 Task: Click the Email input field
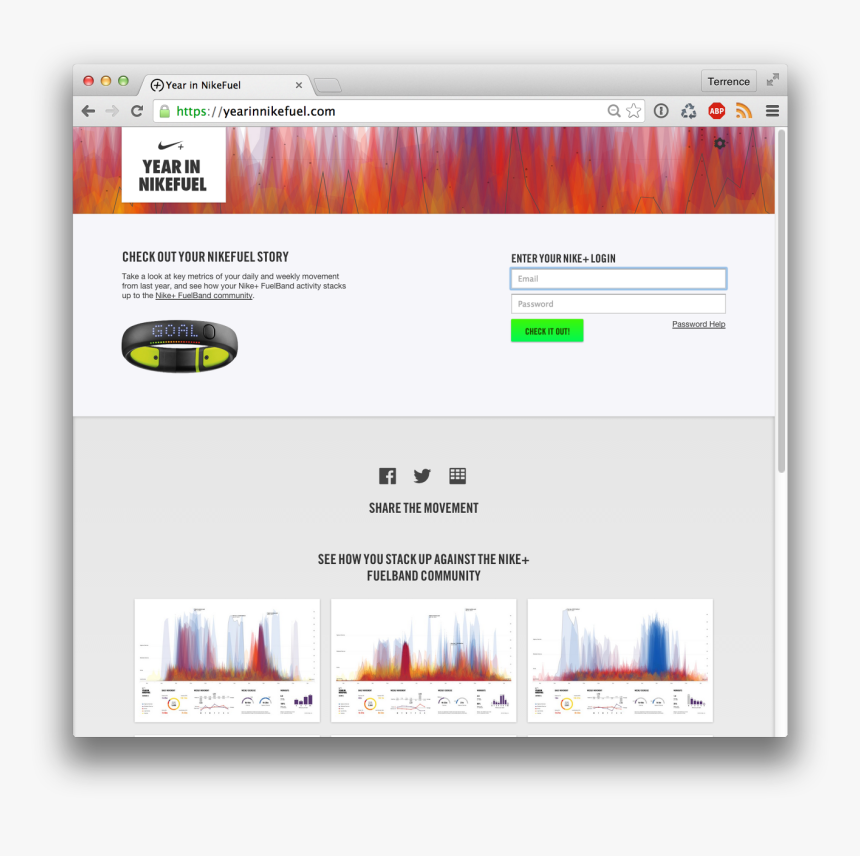coord(617,278)
